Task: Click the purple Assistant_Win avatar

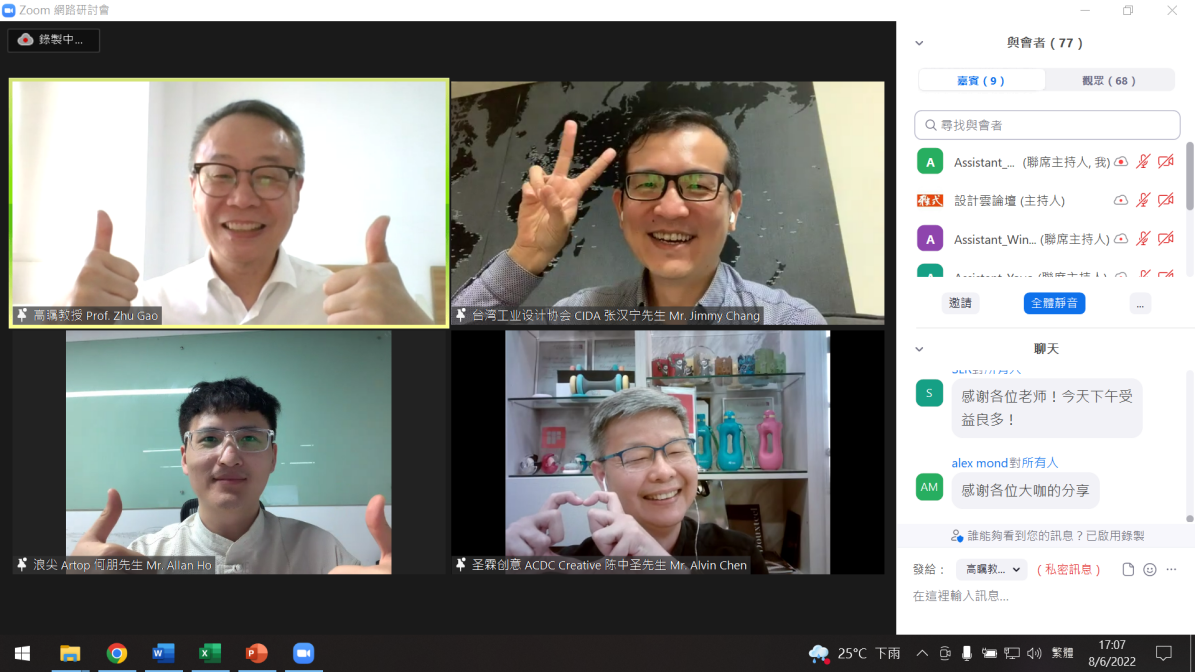Action: 930,239
